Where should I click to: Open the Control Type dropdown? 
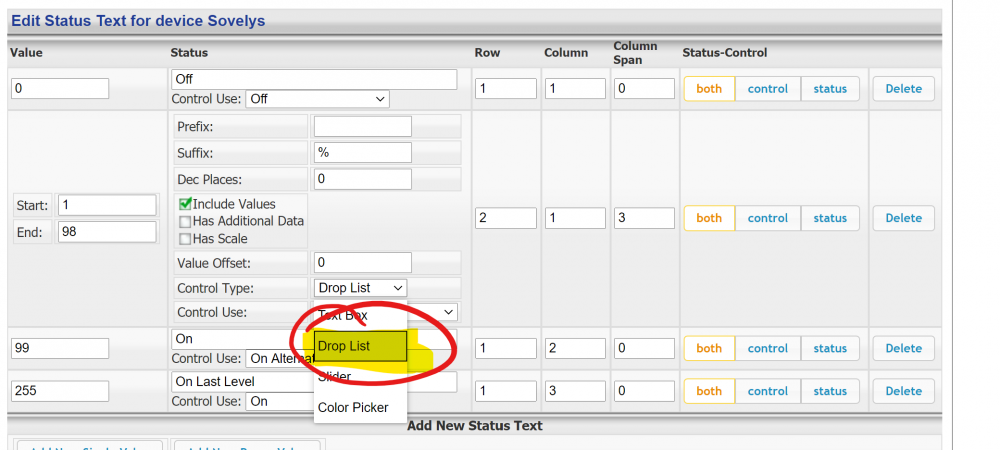(x=360, y=288)
